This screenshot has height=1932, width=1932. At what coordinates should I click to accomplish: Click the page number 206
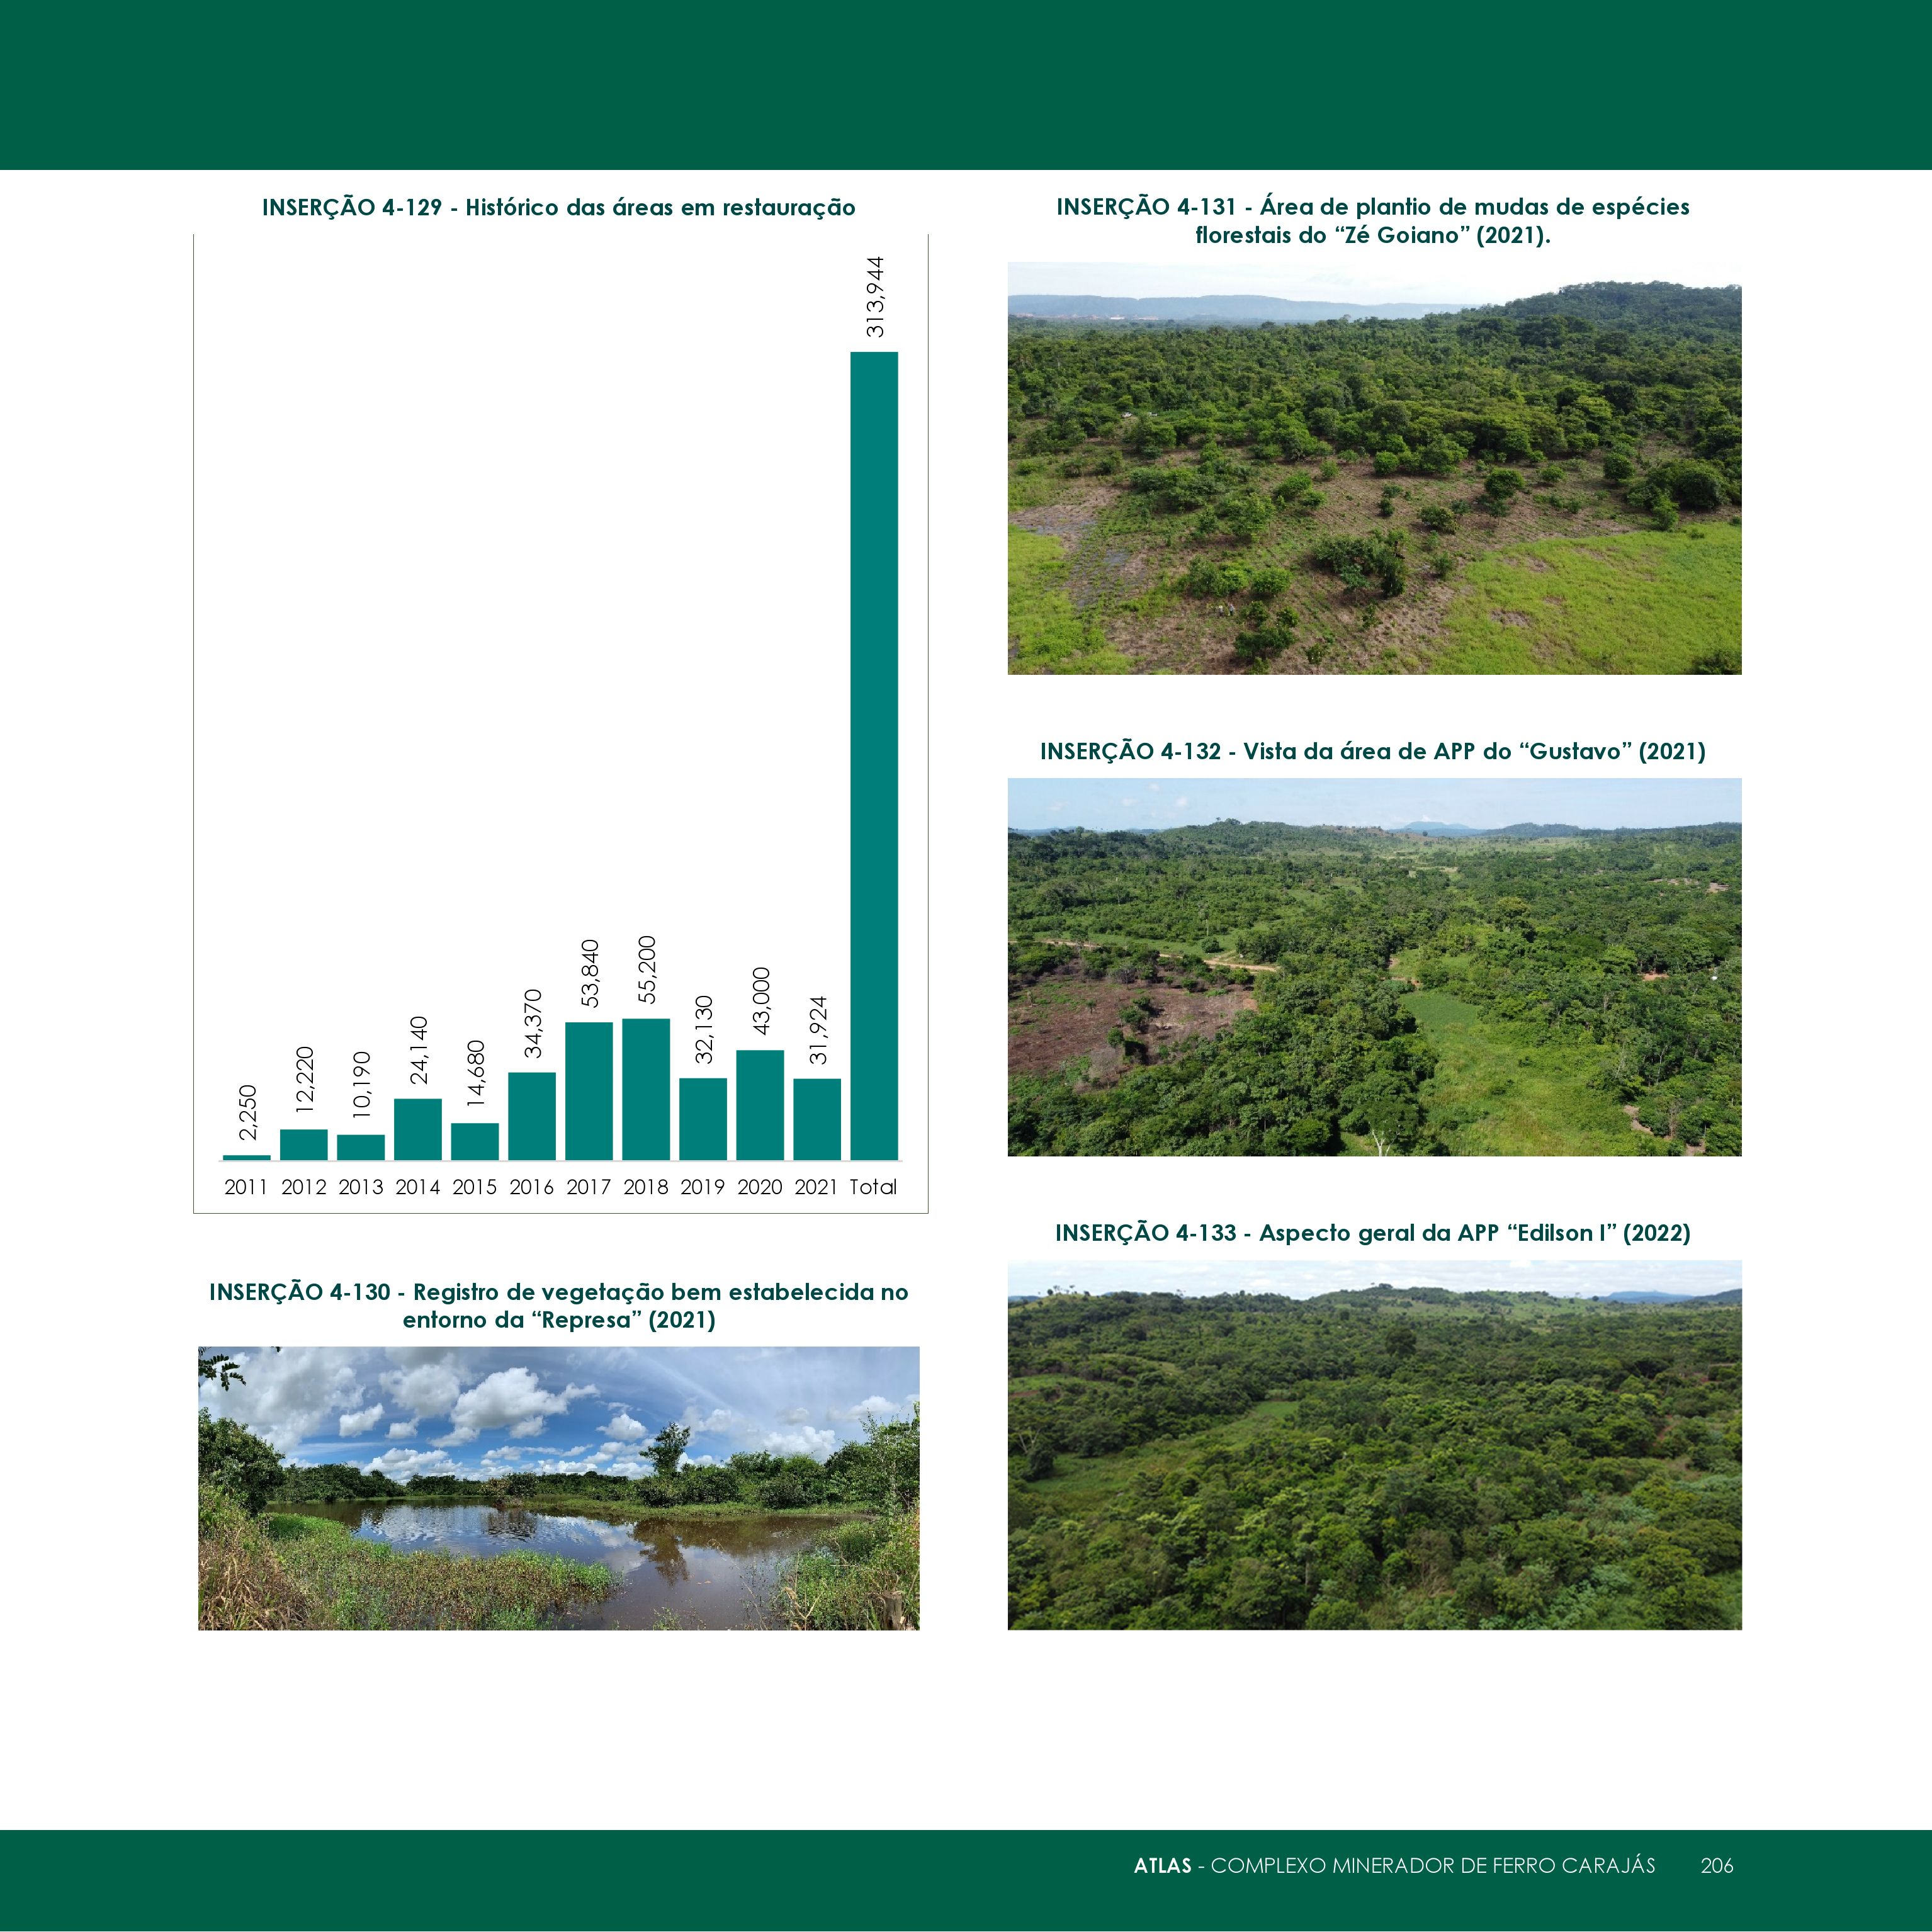point(1717,1865)
